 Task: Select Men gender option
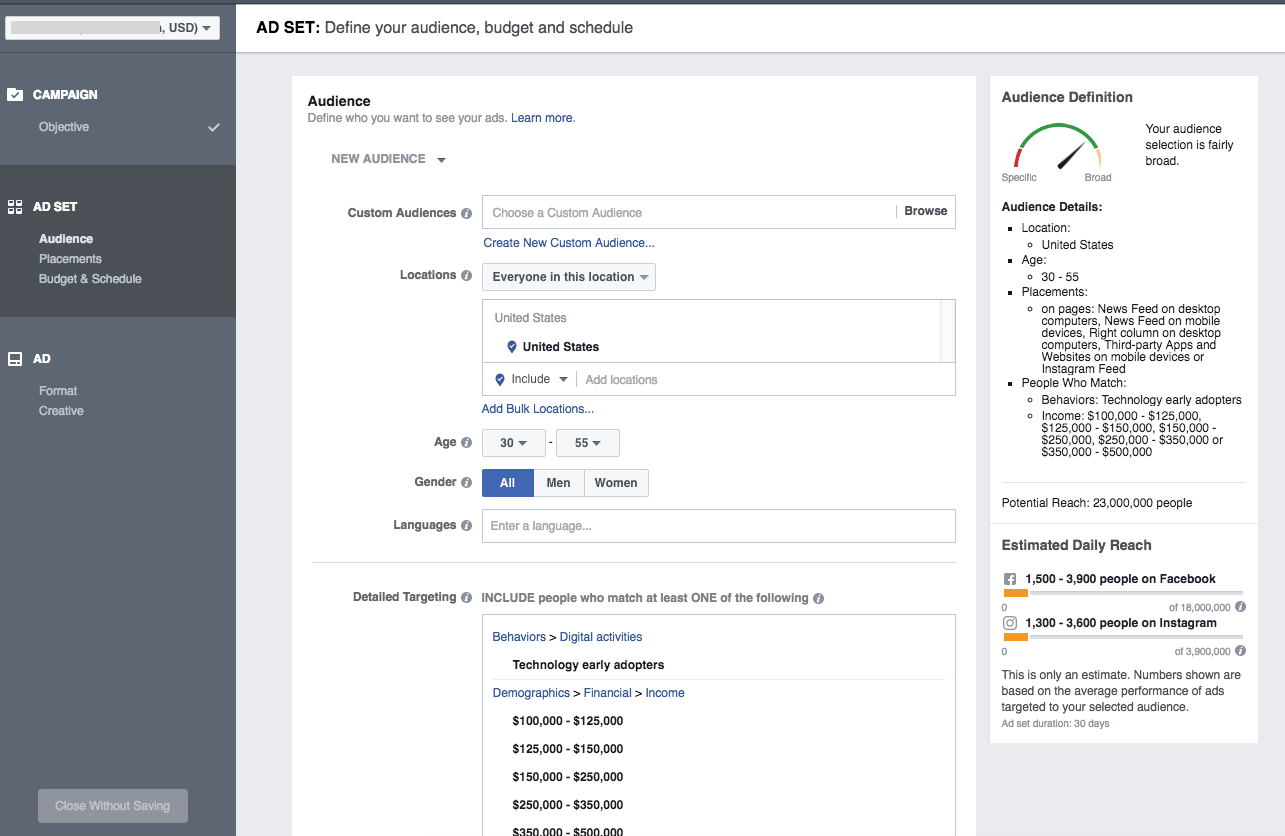tap(558, 483)
